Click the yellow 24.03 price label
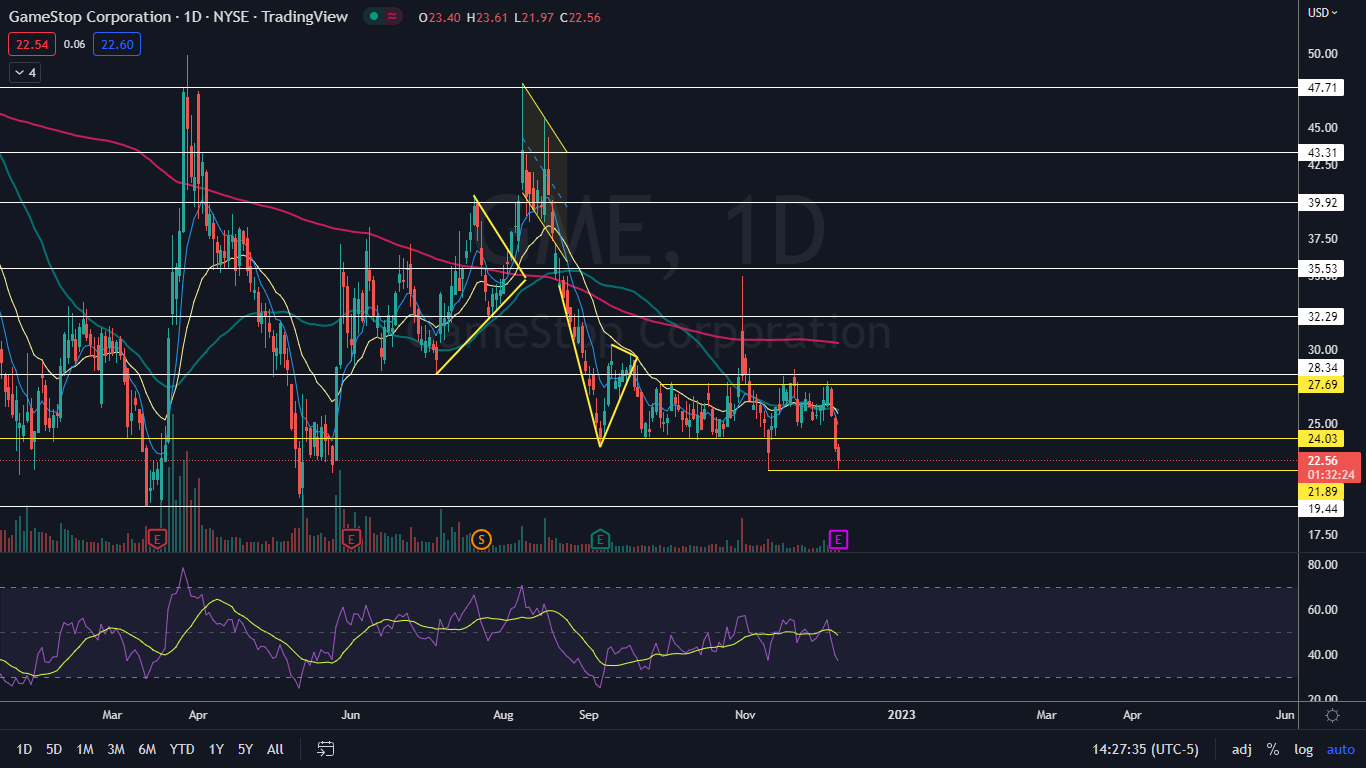The height and width of the screenshot is (768, 1366). click(x=1323, y=439)
